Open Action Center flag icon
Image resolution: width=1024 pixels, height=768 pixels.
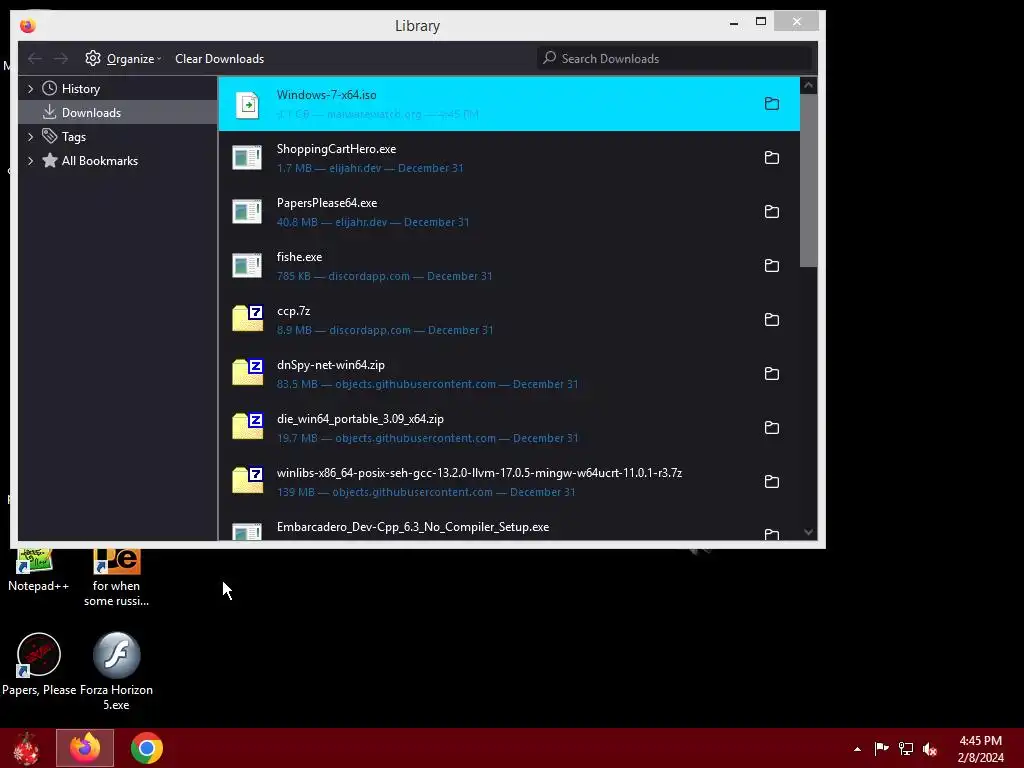pos(881,748)
